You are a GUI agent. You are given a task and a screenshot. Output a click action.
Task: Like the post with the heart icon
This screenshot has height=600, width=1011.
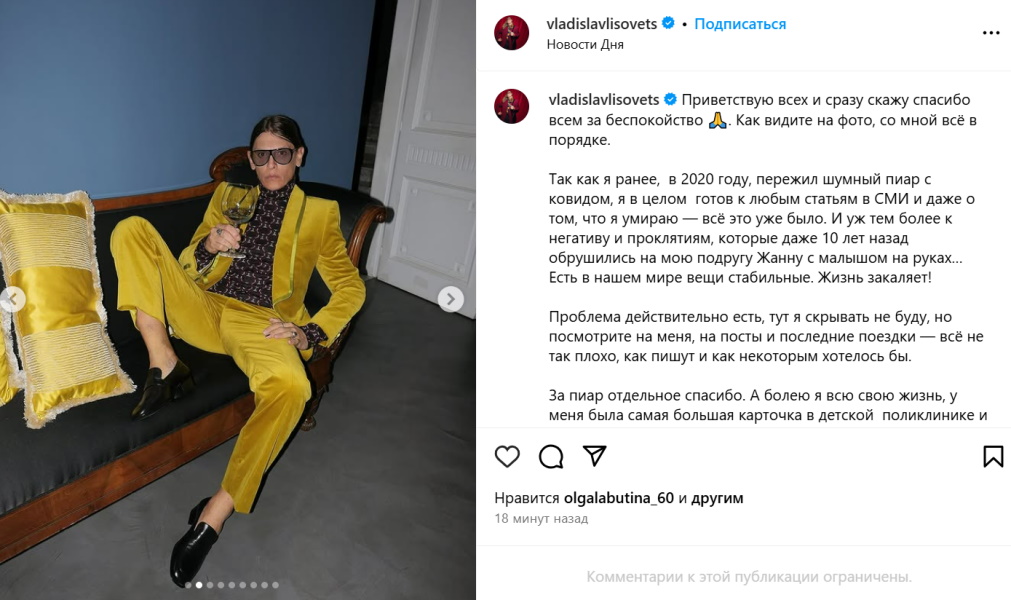click(507, 456)
